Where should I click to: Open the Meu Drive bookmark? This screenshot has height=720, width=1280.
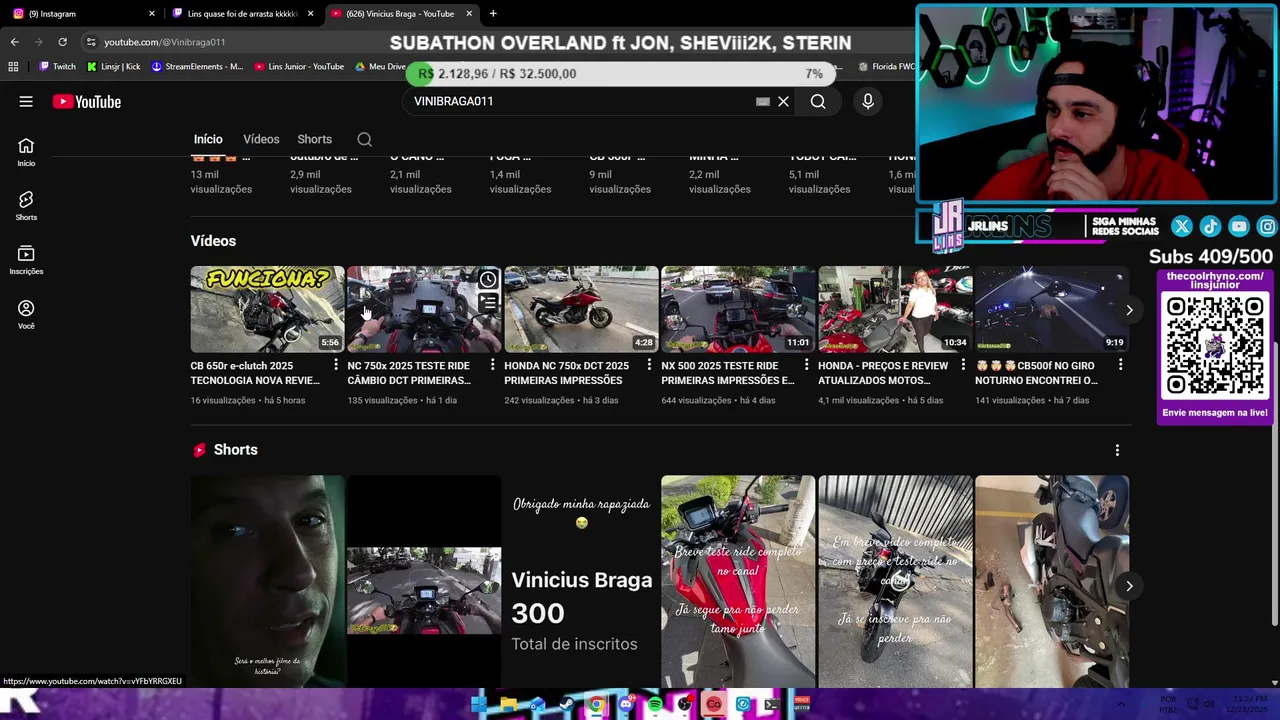click(380, 66)
